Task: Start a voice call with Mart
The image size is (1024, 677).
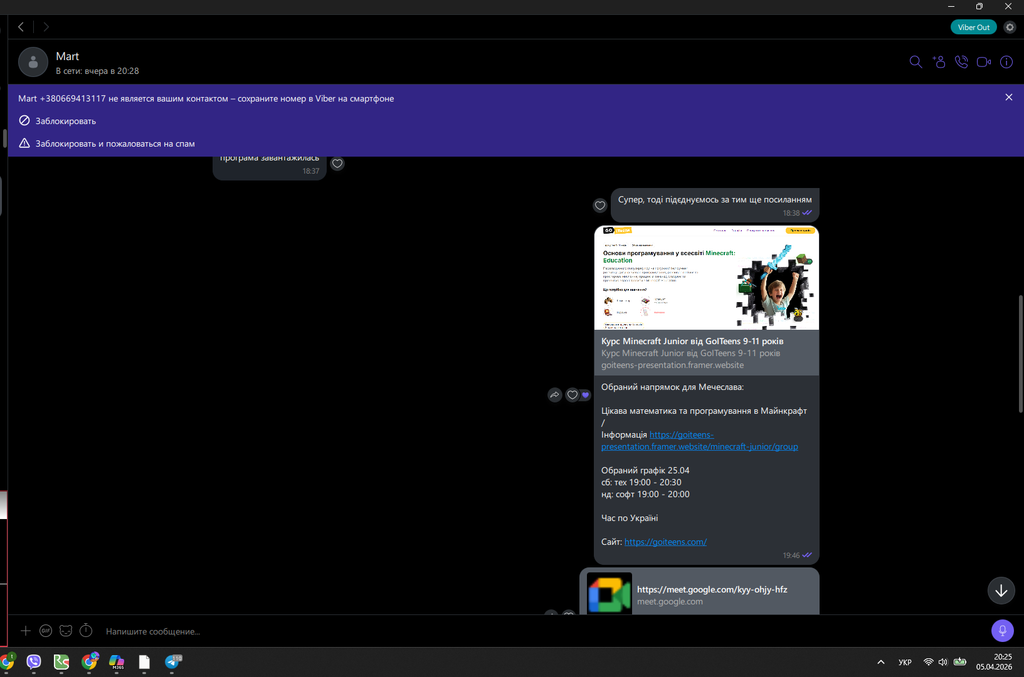Action: tap(961, 62)
